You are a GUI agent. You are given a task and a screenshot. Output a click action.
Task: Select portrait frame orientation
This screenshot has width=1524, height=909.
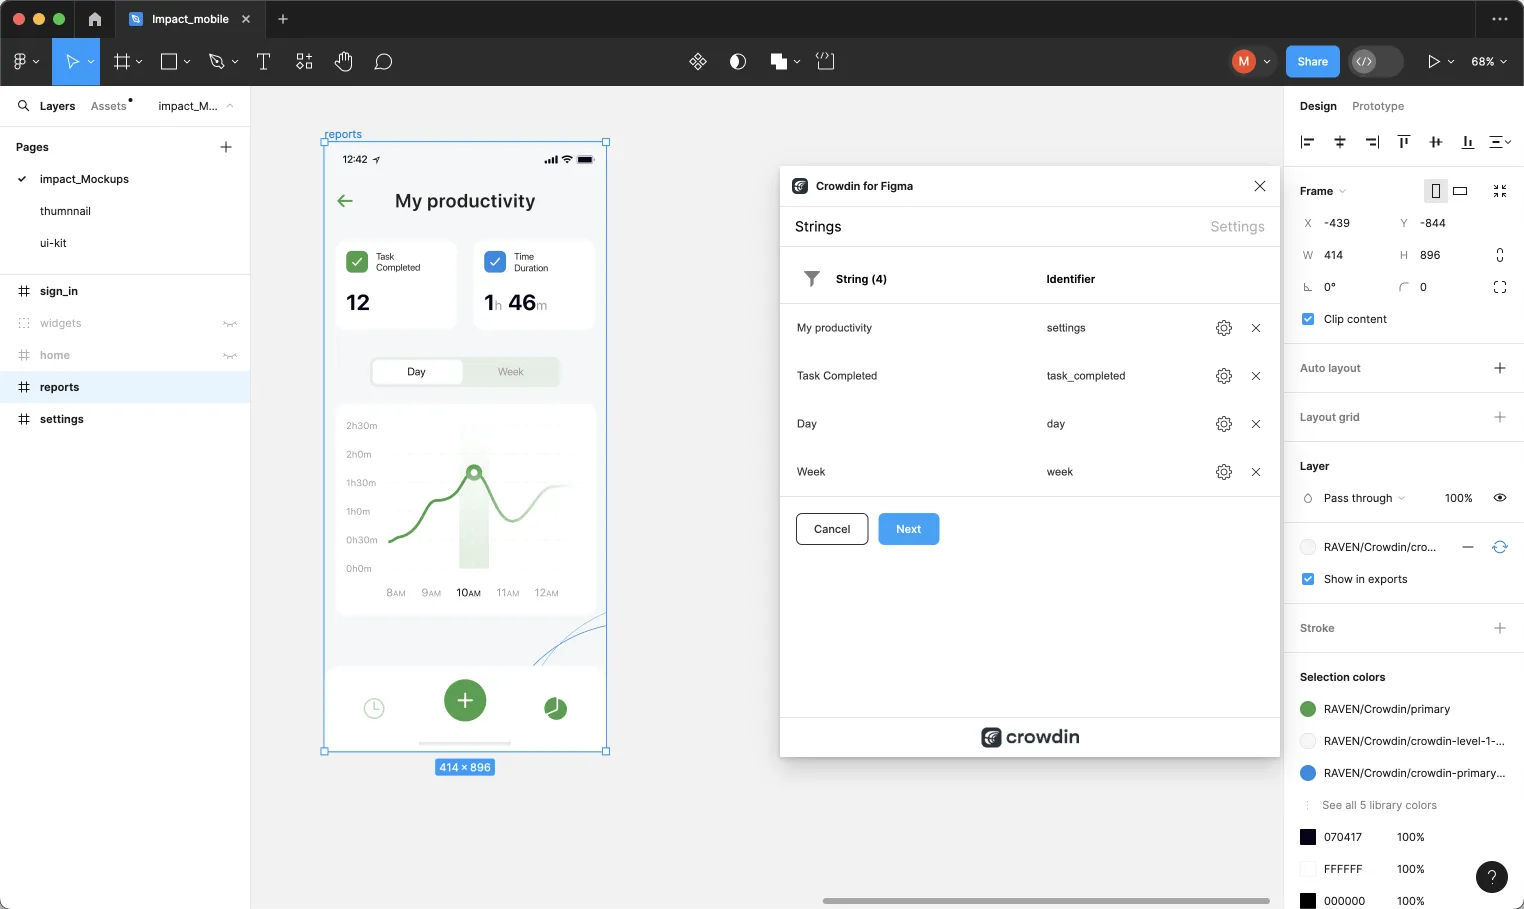coord(1436,191)
